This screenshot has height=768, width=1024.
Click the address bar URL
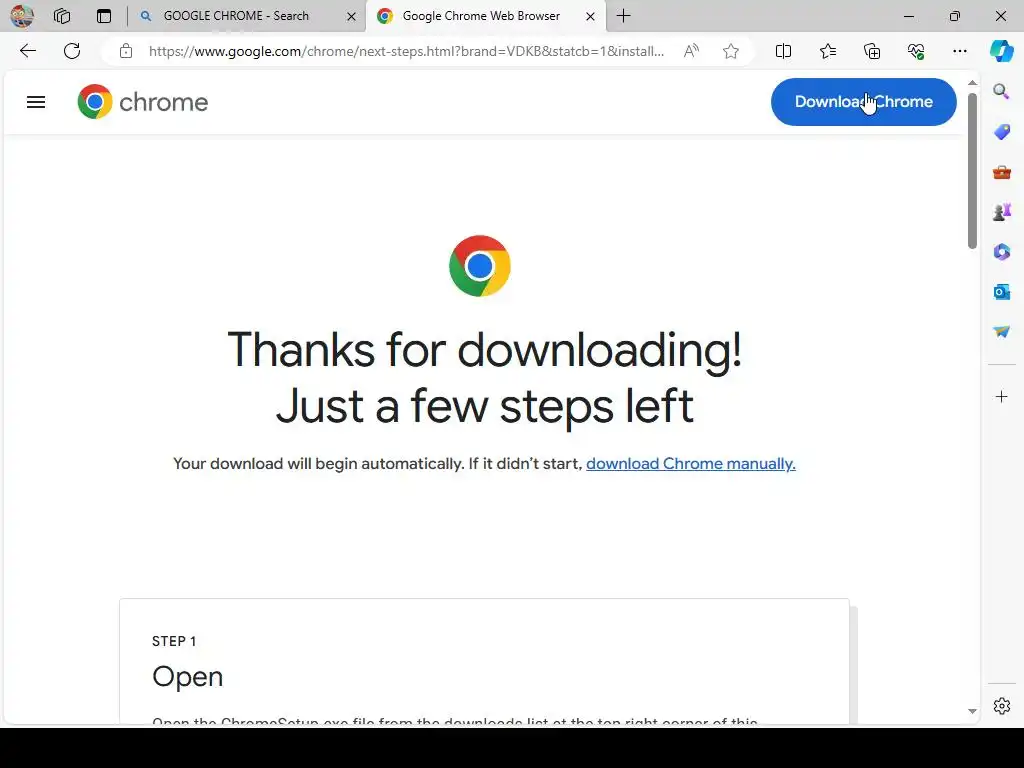(406, 51)
